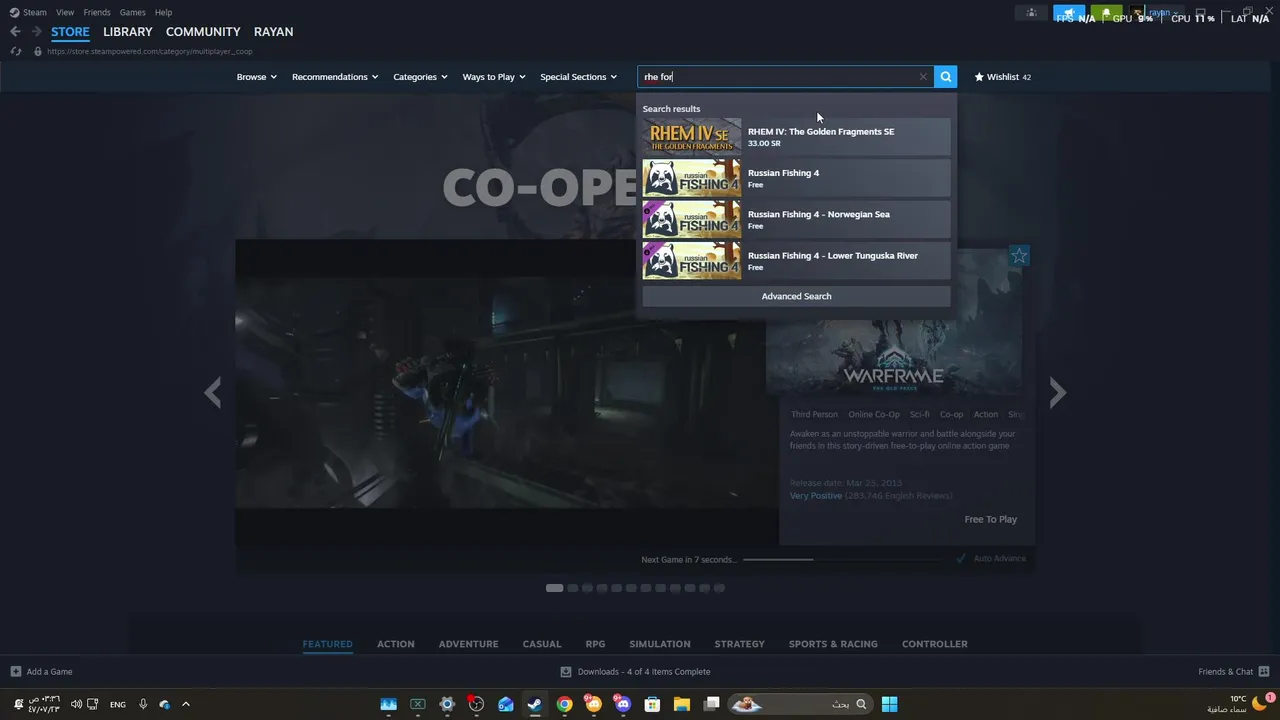Clear the store search text with X

point(923,77)
